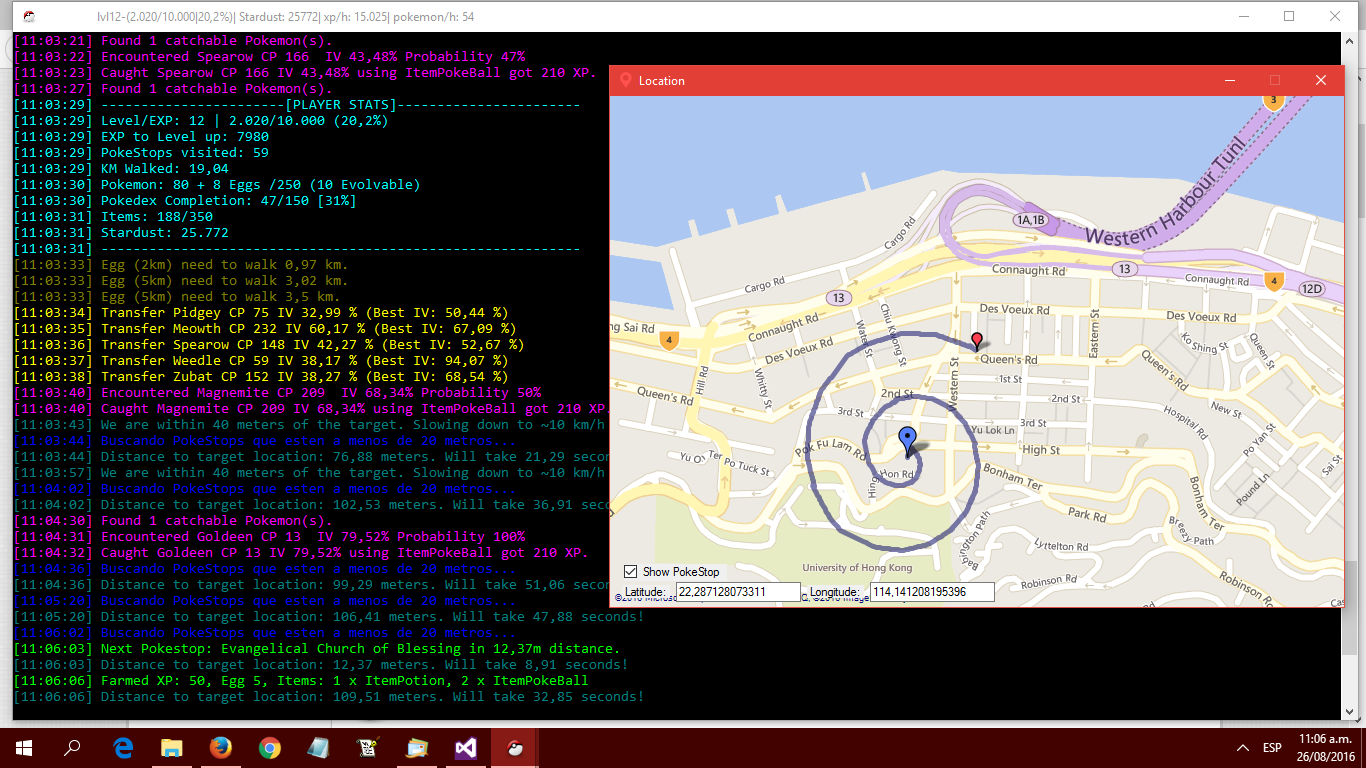This screenshot has width=1366, height=768.
Task: Click the 'Encountered Magnemite CP 209' log line
Action: click(x=278, y=393)
